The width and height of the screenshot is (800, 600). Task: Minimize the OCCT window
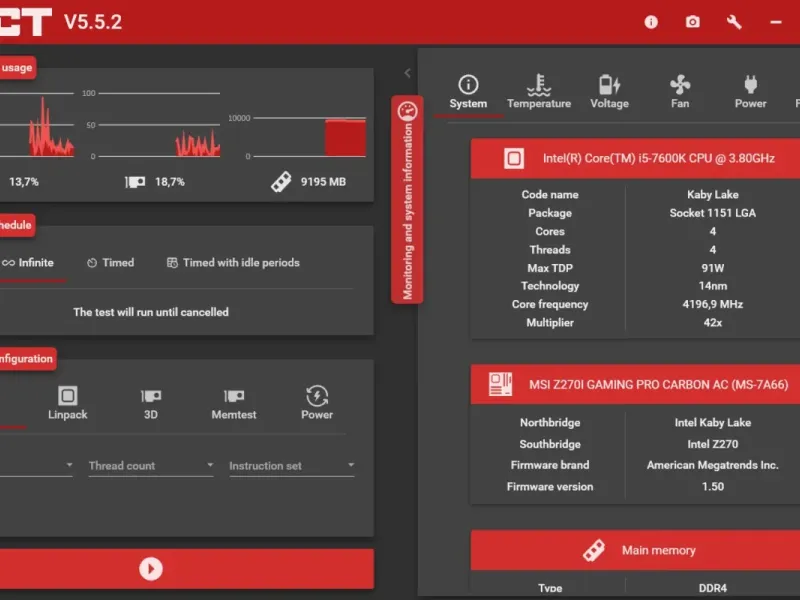[x=776, y=22]
